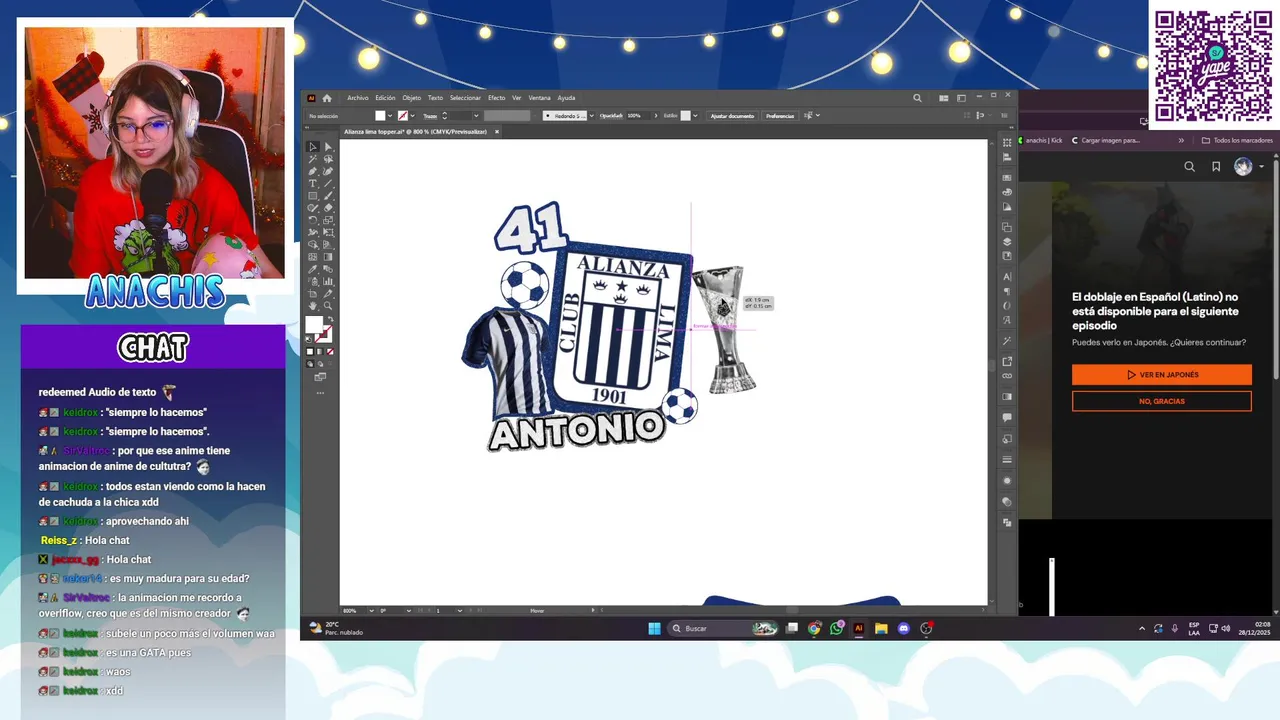Click search icon in Illustrator title bar
This screenshot has height=720, width=1280.
(917, 98)
